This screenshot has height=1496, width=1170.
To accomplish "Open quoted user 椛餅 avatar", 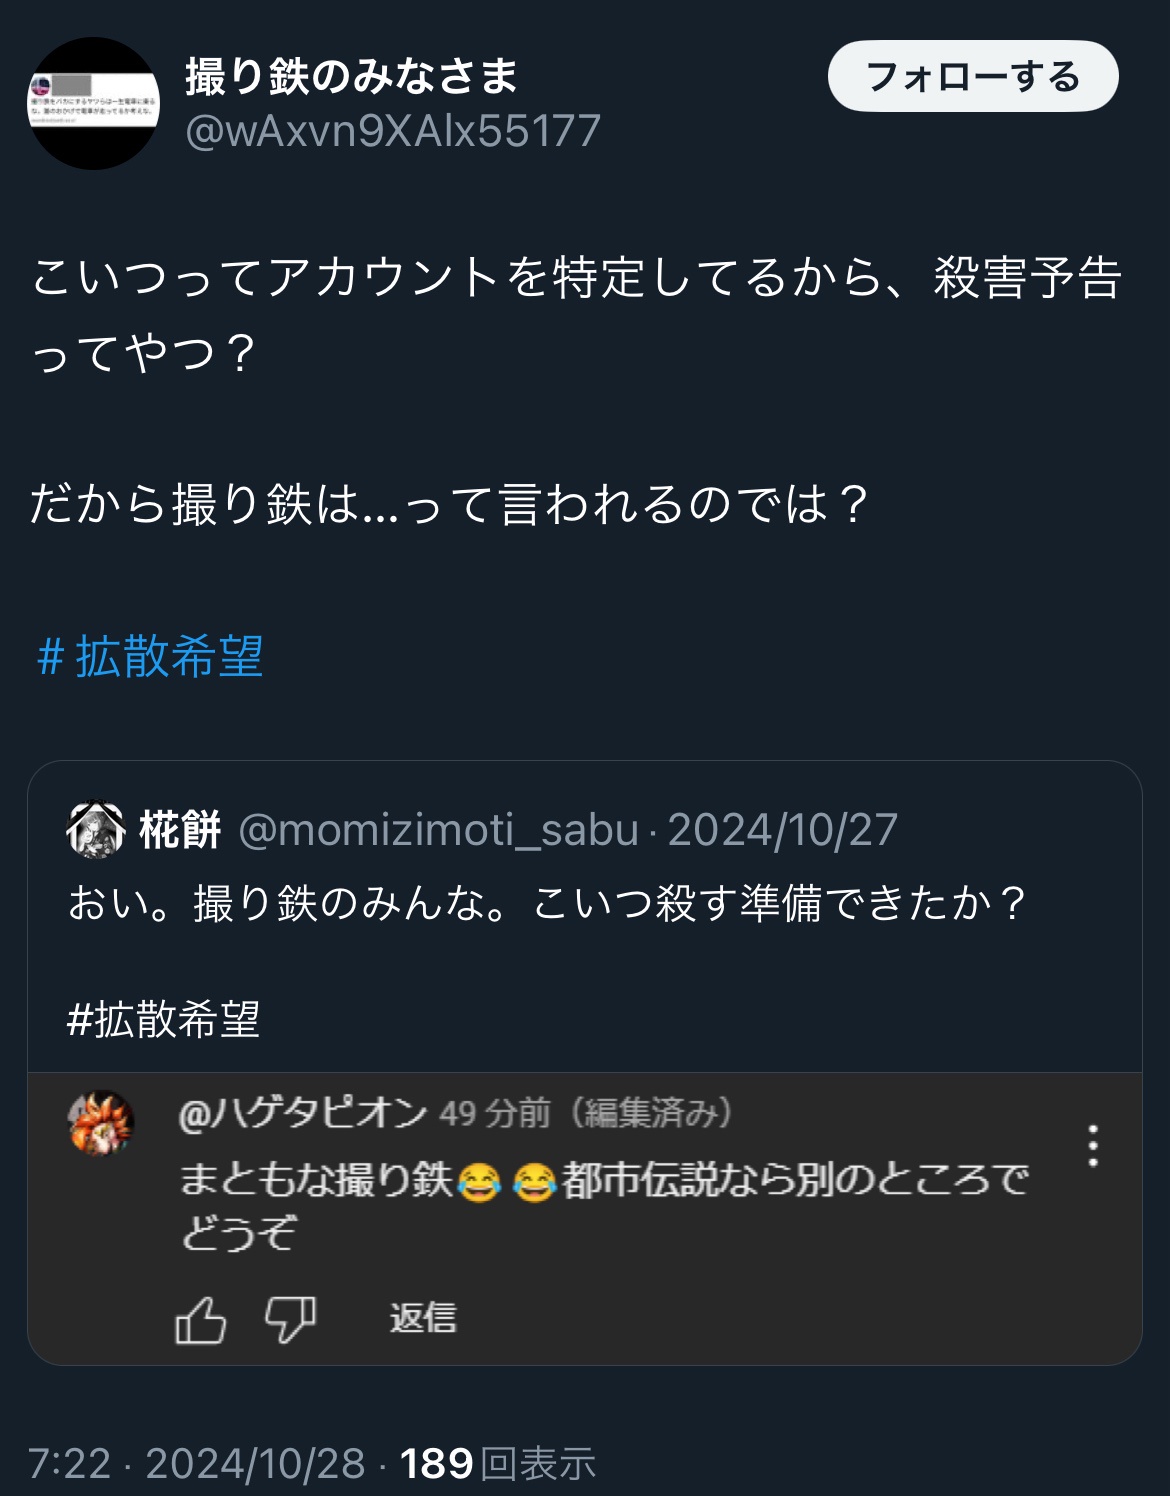I will tap(95, 829).
